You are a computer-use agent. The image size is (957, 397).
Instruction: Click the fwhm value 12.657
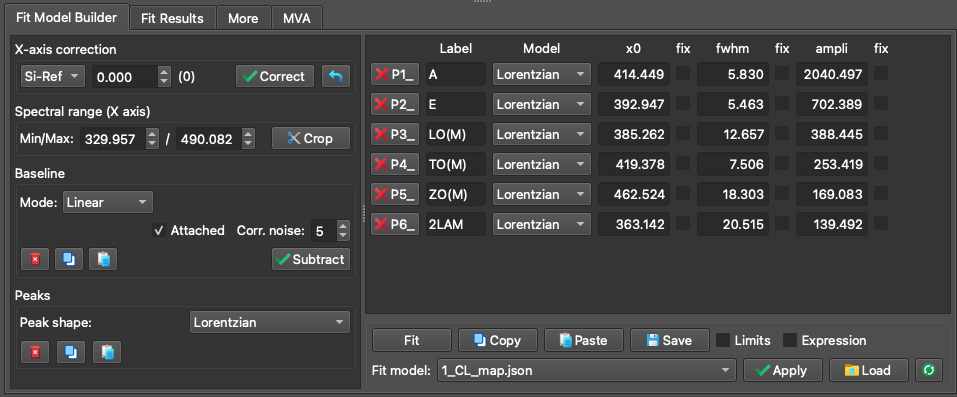(733, 134)
